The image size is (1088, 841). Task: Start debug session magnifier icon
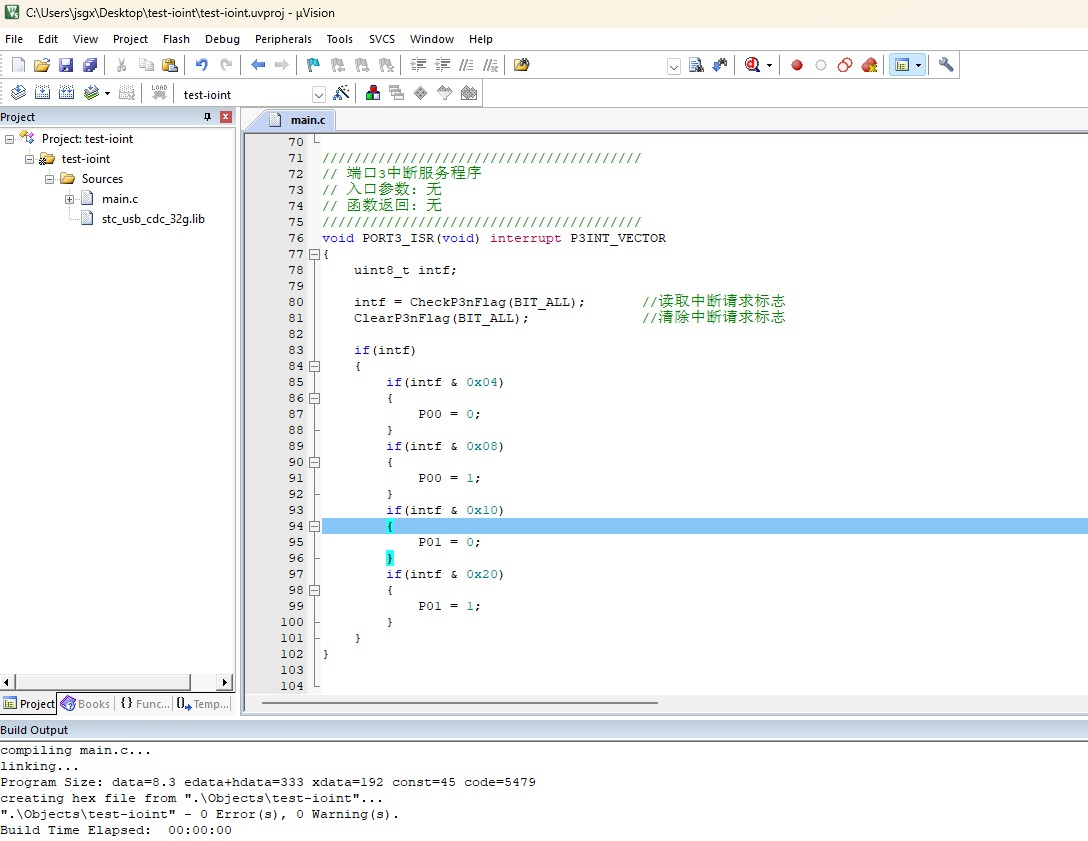(752, 65)
